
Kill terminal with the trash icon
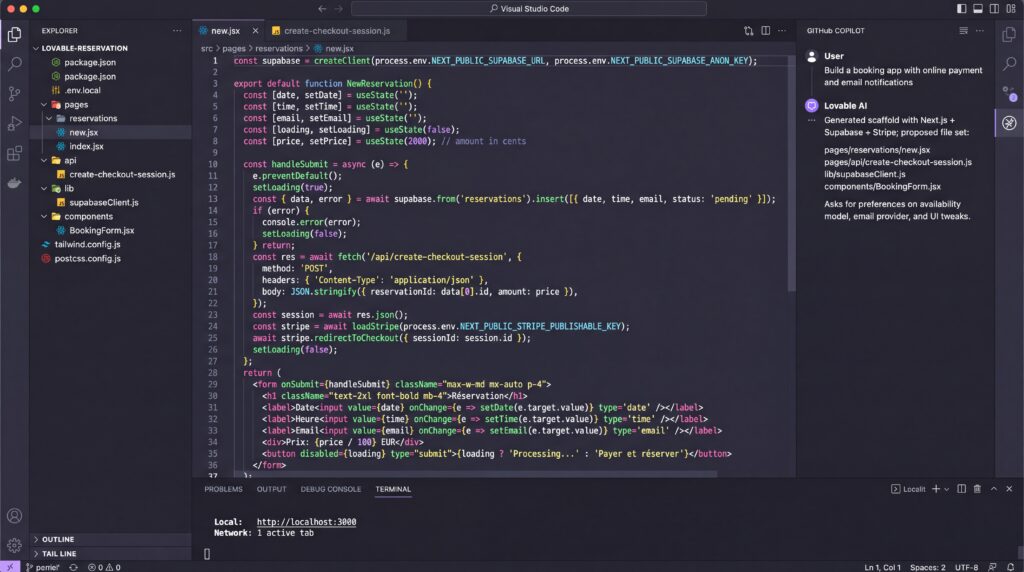pyautogui.click(x=977, y=489)
